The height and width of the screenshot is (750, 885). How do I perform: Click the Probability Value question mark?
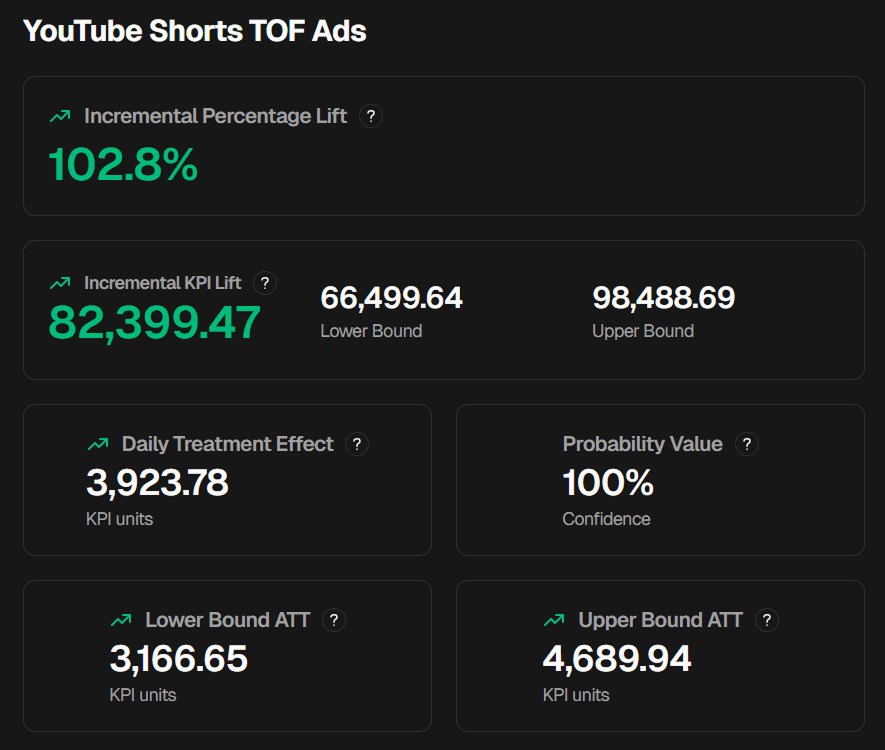(x=747, y=444)
